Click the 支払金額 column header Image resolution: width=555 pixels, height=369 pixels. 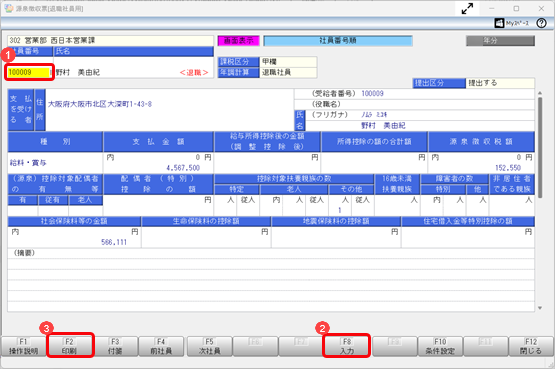click(159, 142)
